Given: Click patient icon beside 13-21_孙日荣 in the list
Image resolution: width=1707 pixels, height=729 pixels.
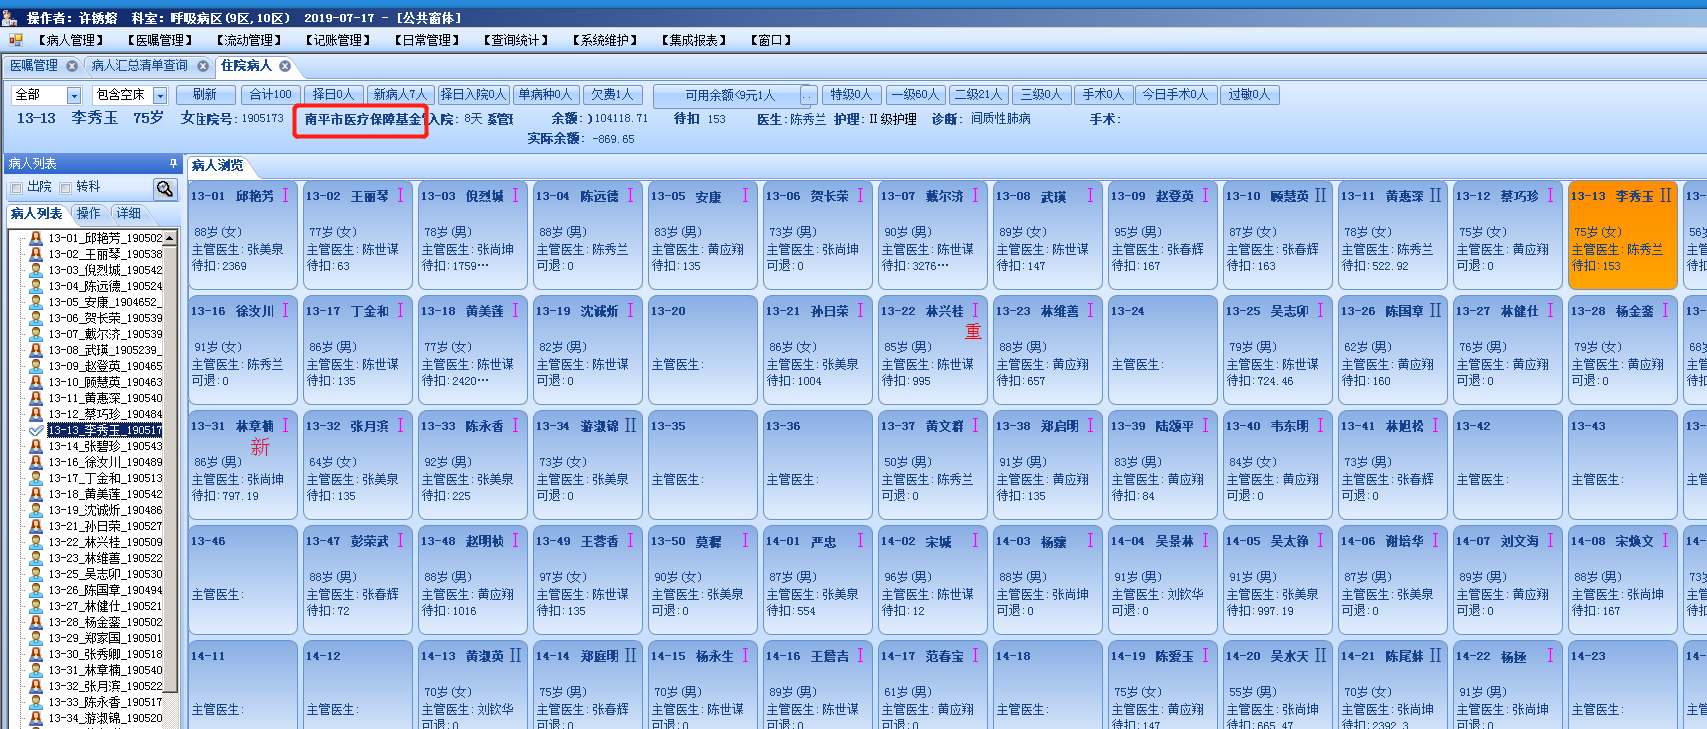Looking at the screenshot, I should [36, 526].
